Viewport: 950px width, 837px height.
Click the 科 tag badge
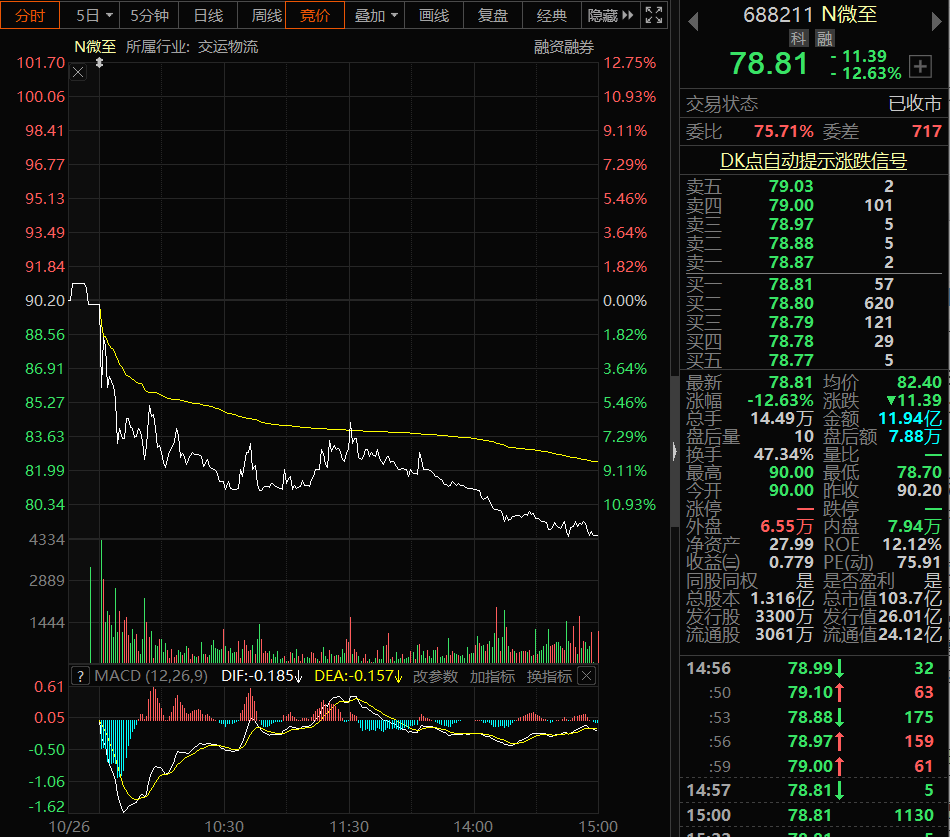pos(799,39)
